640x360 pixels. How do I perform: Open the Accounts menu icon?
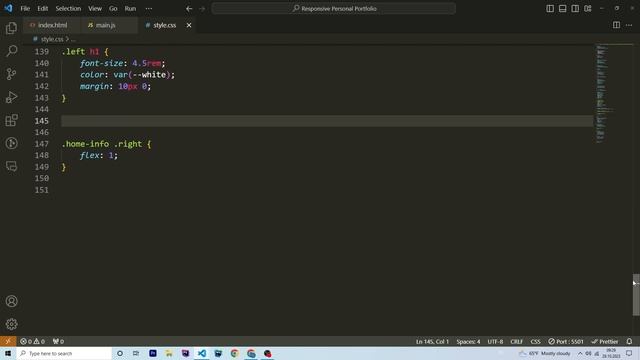(x=11, y=301)
